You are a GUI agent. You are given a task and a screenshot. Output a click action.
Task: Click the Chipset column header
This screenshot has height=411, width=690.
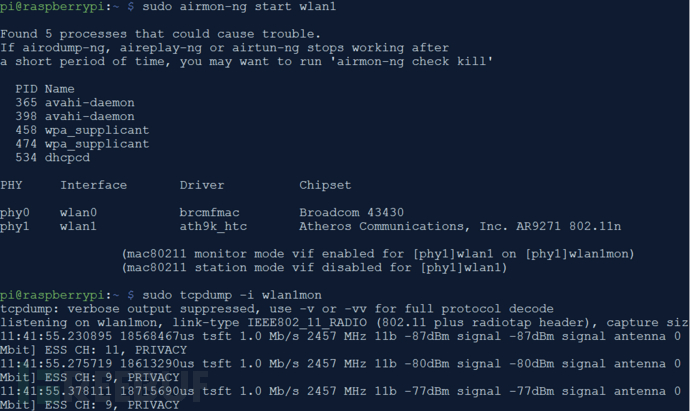(325, 185)
